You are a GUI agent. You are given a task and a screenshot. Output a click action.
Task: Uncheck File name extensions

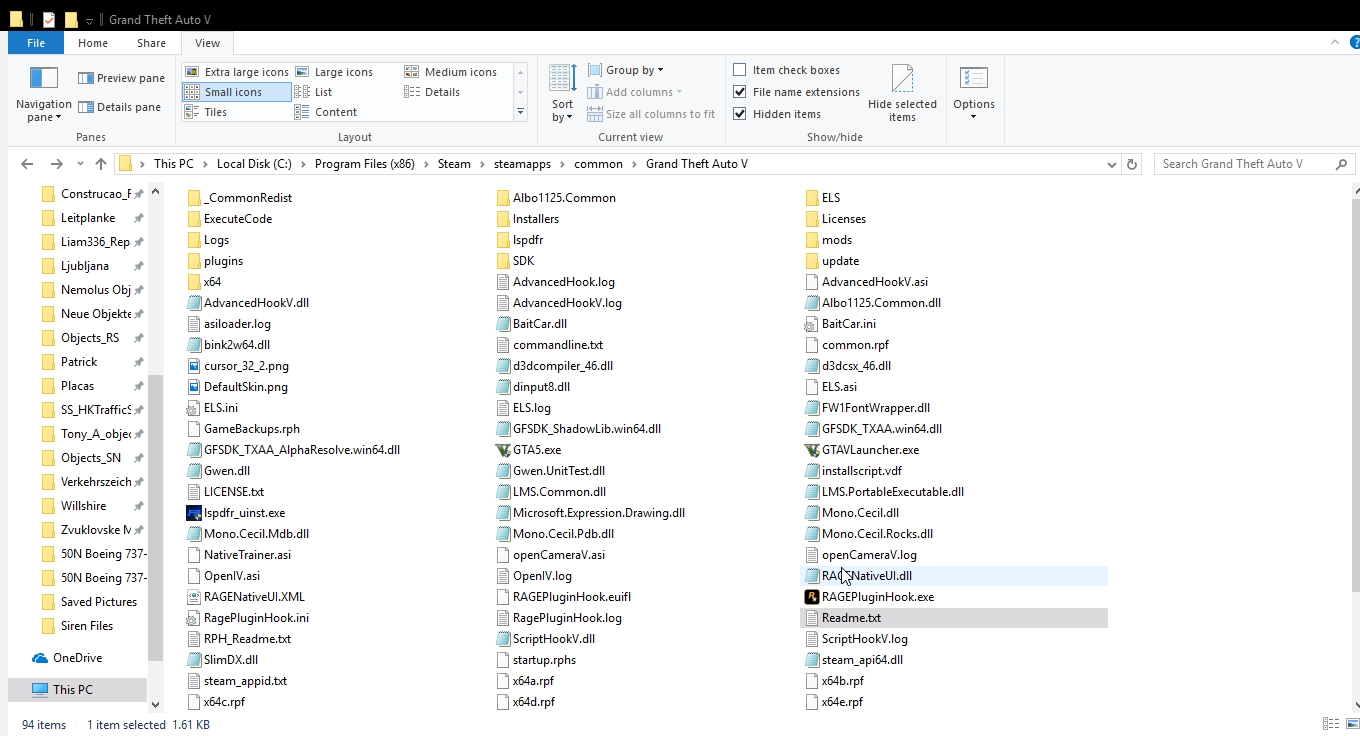coord(740,92)
